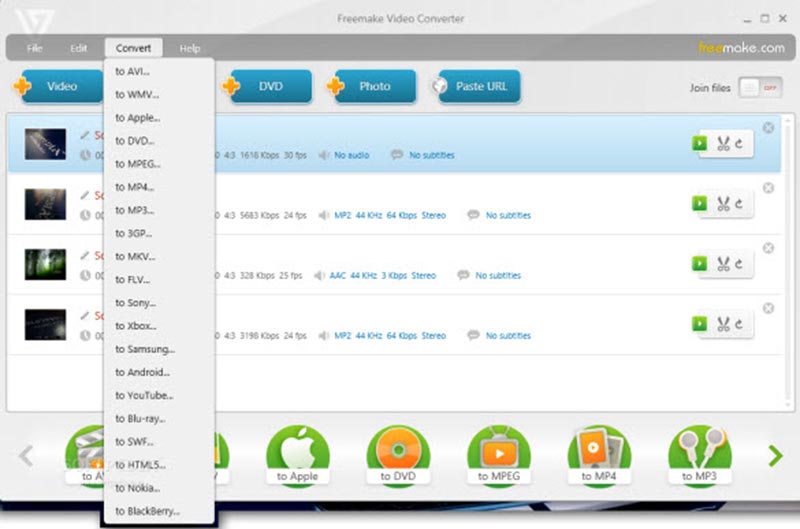
Task: Select the third video thumbnail
Action: click(x=45, y=264)
